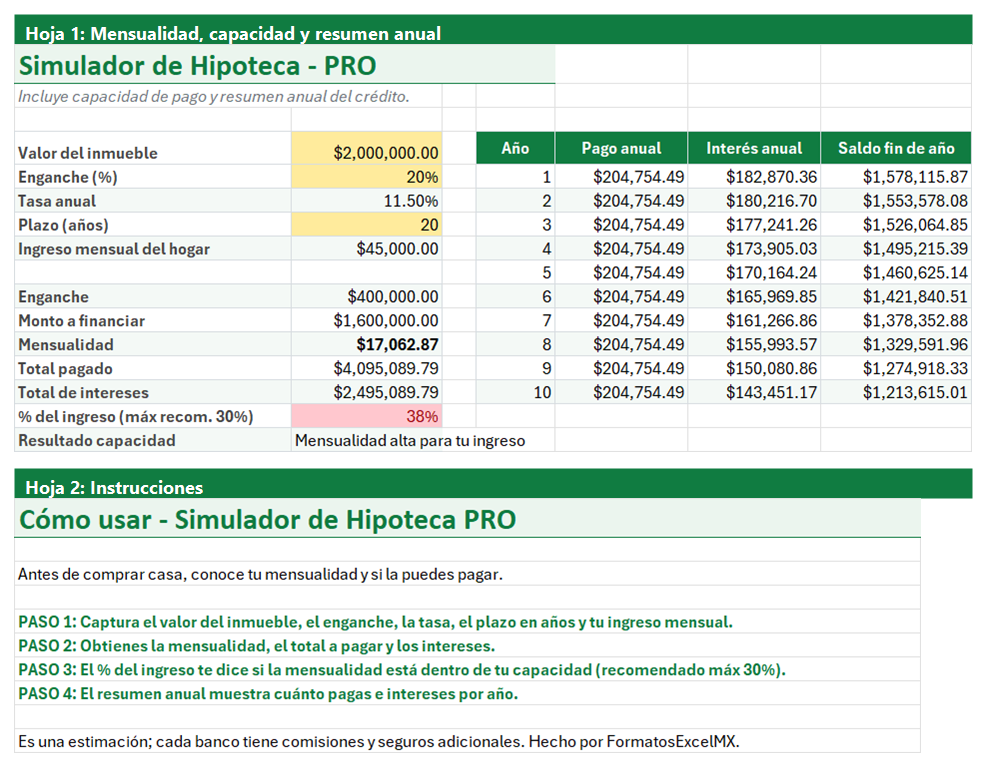Click year 4 interest $173,905.03

coord(754,249)
